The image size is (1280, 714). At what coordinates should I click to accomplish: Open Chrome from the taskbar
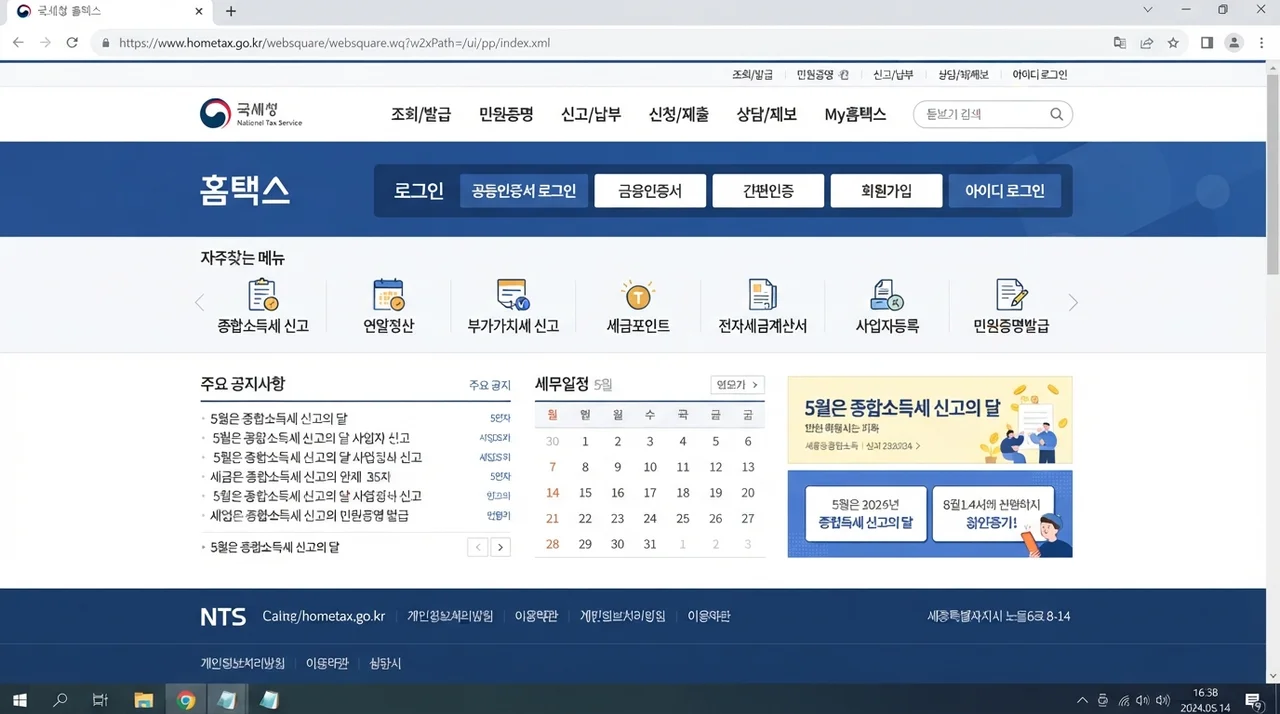tap(185, 700)
